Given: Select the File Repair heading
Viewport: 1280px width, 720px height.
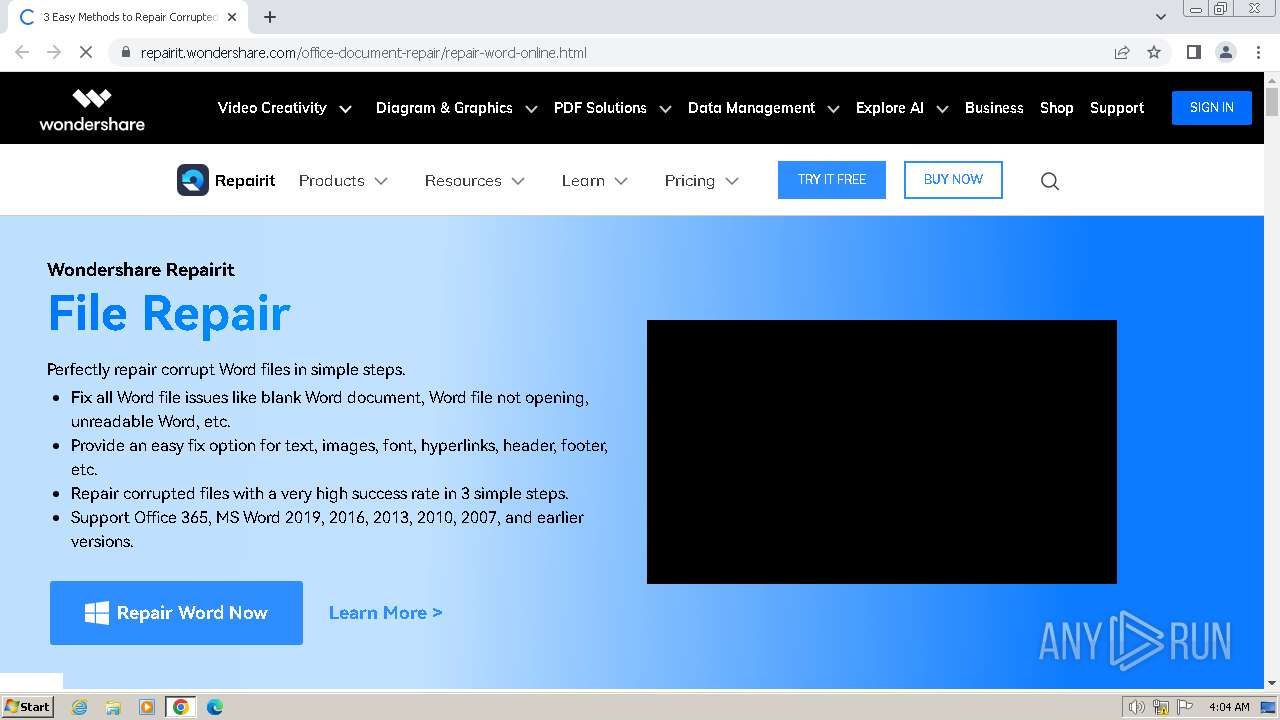Looking at the screenshot, I should [169, 313].
